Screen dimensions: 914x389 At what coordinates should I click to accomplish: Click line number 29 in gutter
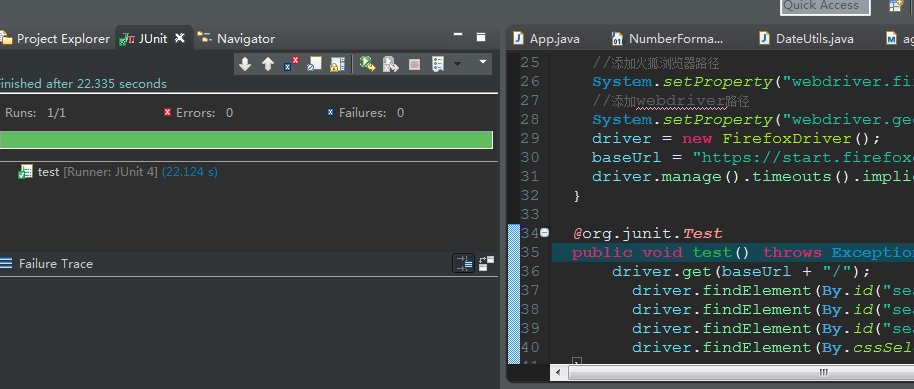click(x=530, y=138)
